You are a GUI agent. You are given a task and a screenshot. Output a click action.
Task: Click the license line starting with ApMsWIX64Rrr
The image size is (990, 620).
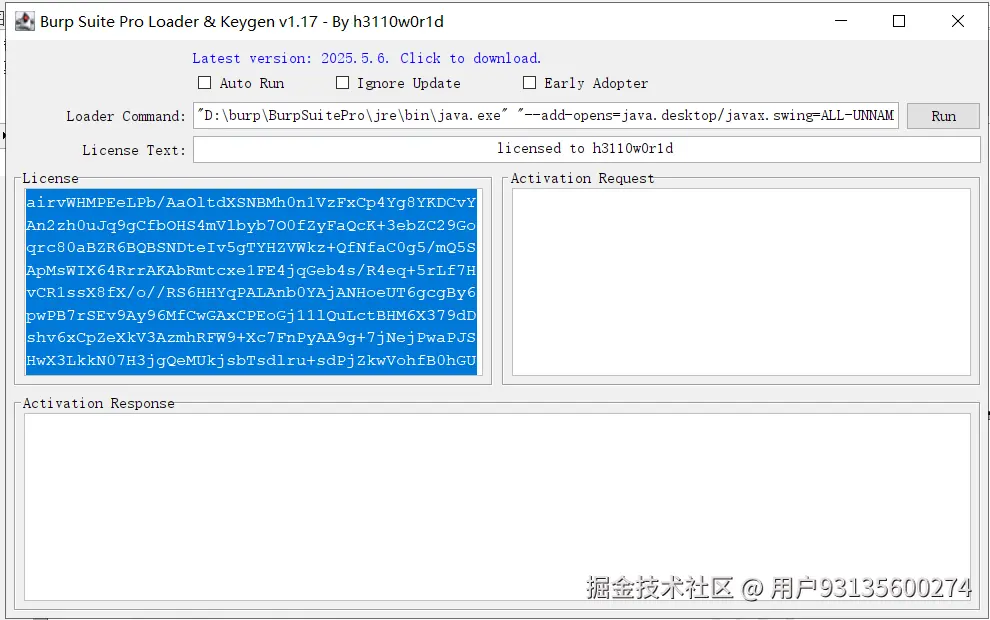(x=251, y=270)
